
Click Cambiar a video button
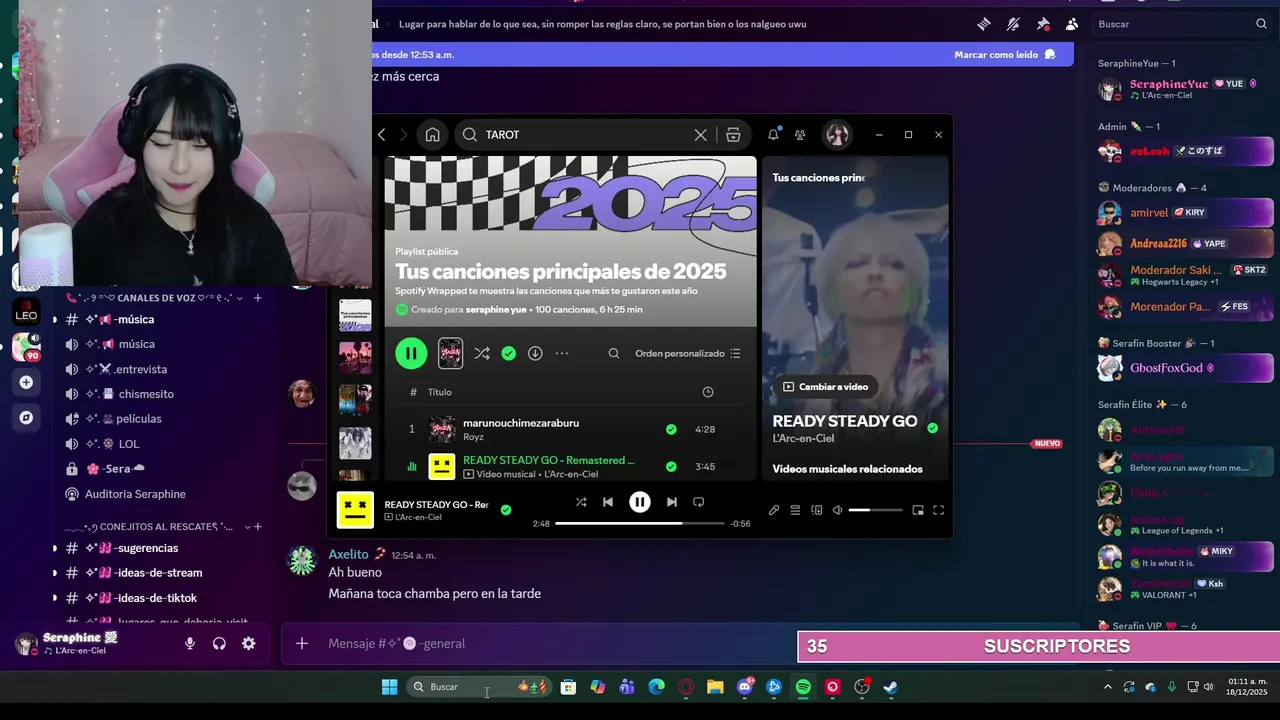pyautogui.click(x=825, y=387)
